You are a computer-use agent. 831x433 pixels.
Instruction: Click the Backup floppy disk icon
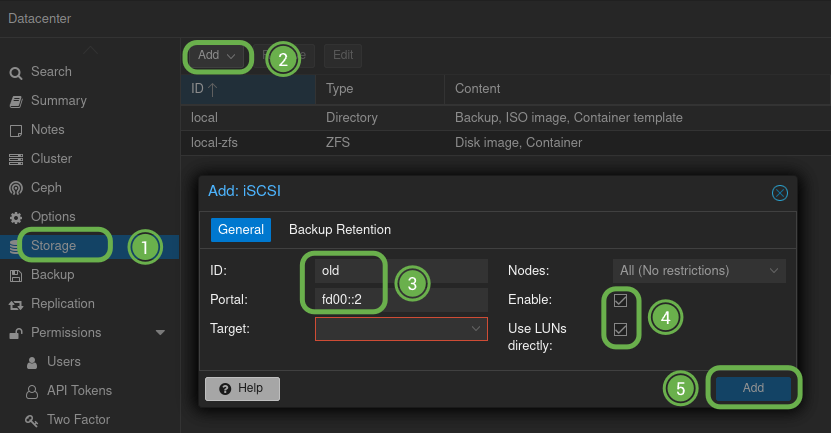16,276
